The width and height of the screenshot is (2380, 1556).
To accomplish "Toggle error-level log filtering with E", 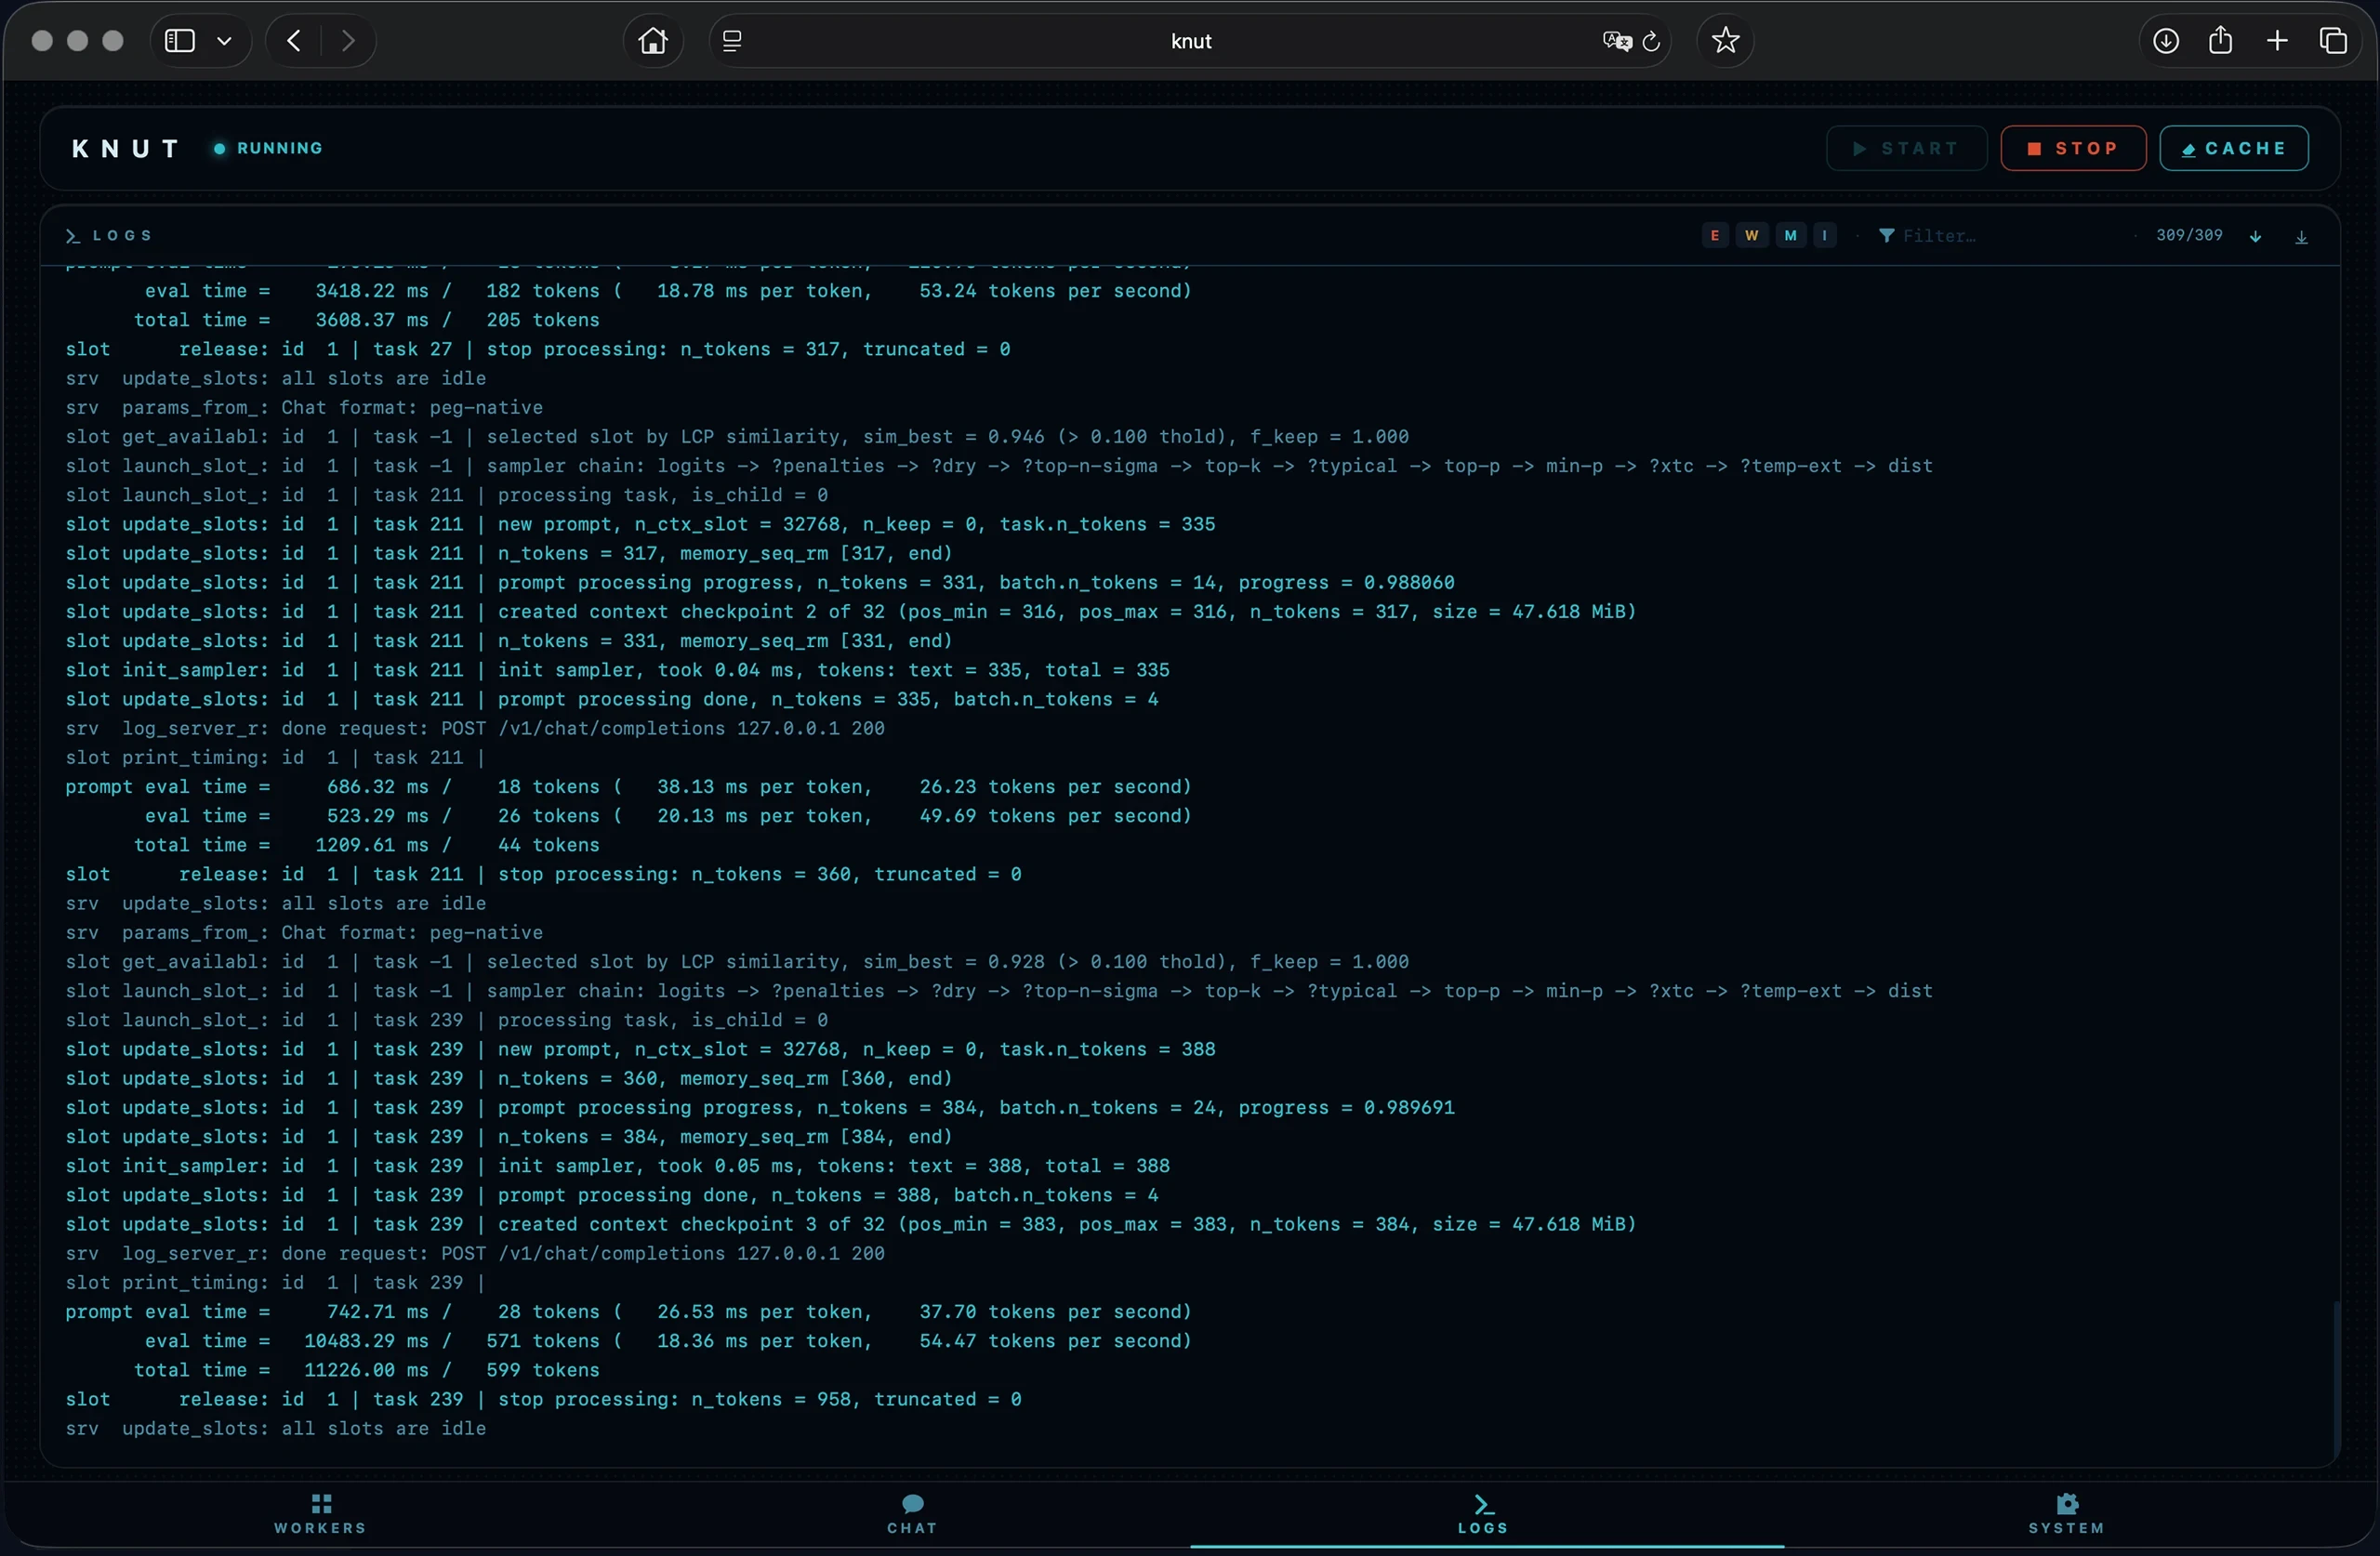I will pyautogui.click(x=1714, y=235).
